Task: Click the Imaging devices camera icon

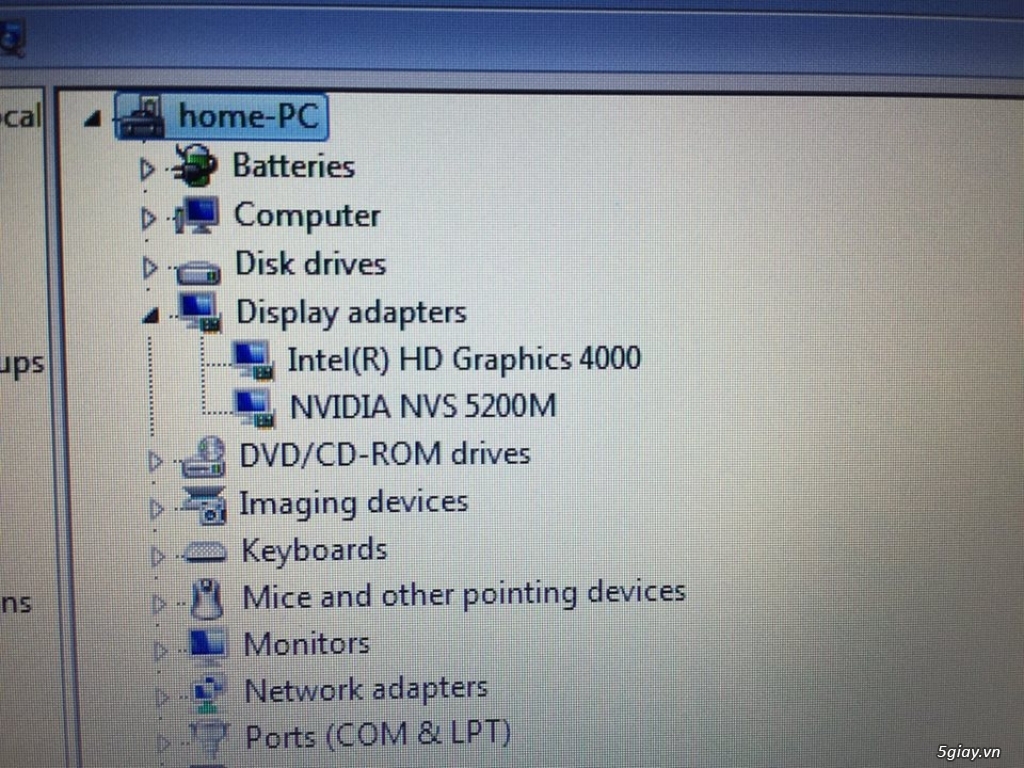Action: pos(205,505)
